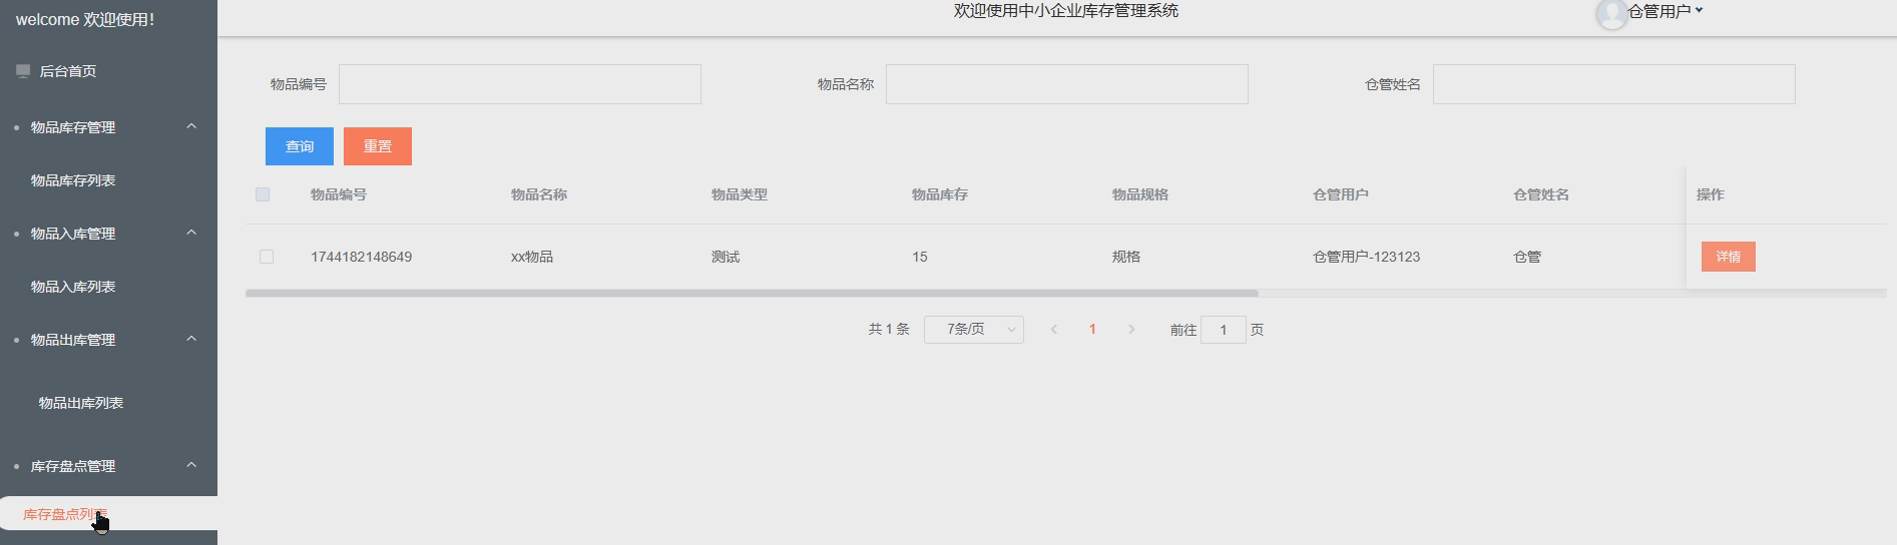Click the 操作 column header

pyautogui.click(x=1710, y=194)
